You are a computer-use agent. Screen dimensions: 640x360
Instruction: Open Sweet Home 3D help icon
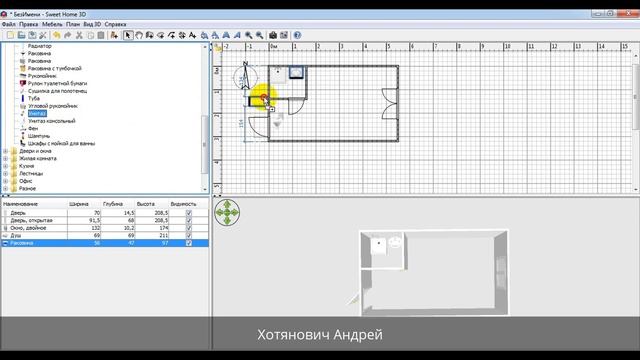coord(297,36)
